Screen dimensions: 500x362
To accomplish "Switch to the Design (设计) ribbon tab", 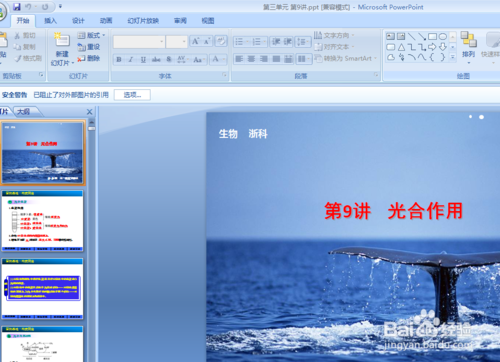I will tap(78, 21).
